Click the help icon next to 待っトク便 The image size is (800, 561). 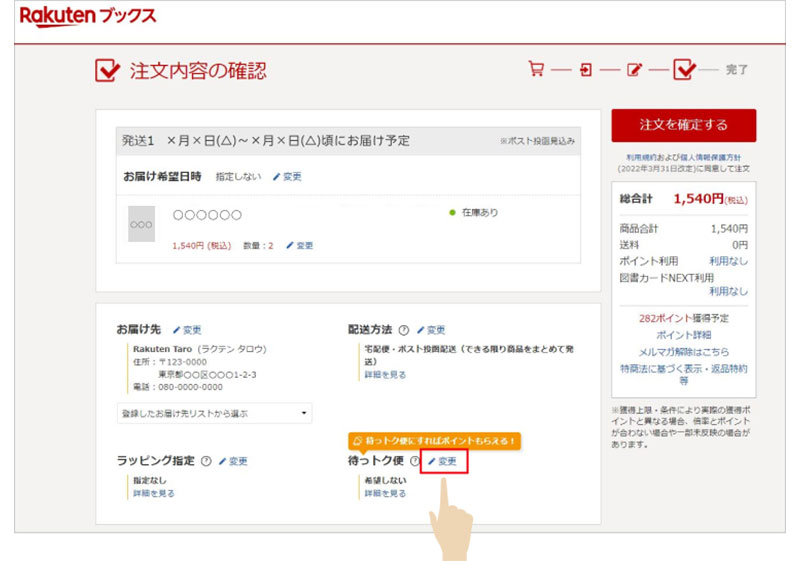tap(415, 461)
